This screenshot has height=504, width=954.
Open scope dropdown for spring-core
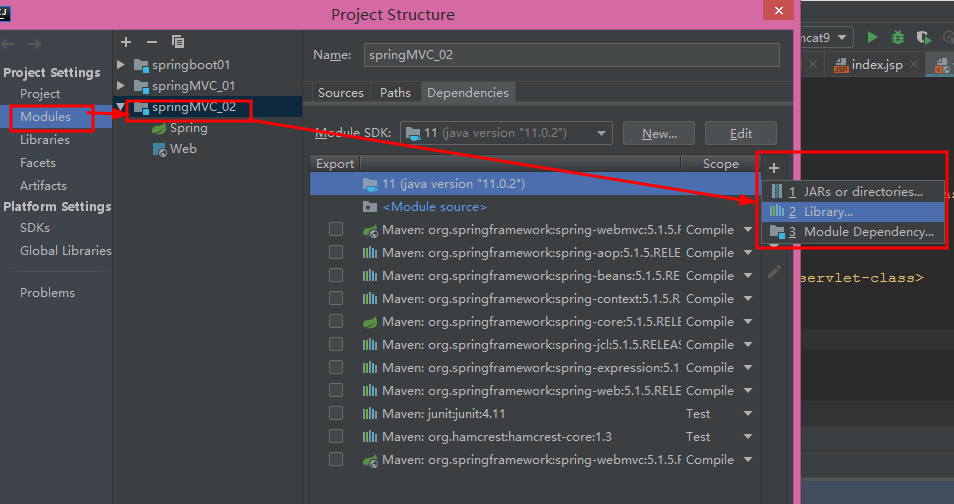tap(748, 321)
